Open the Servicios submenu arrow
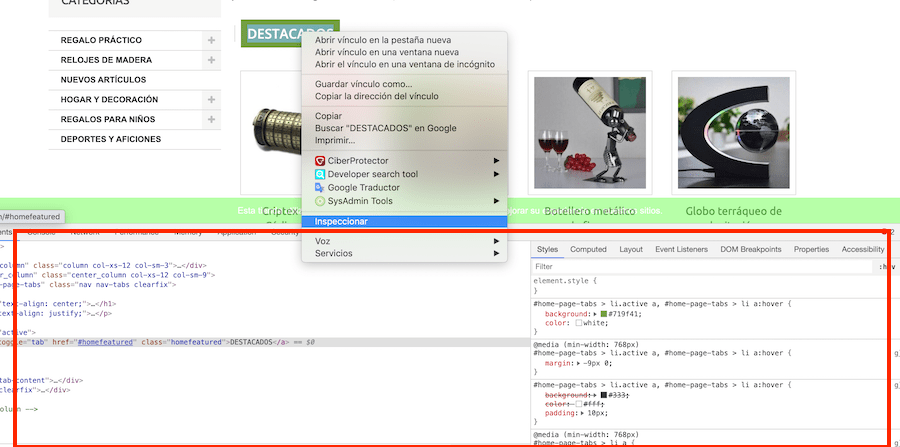The height and width of the screenshot is (447, 900). click(x=496, y=253)
